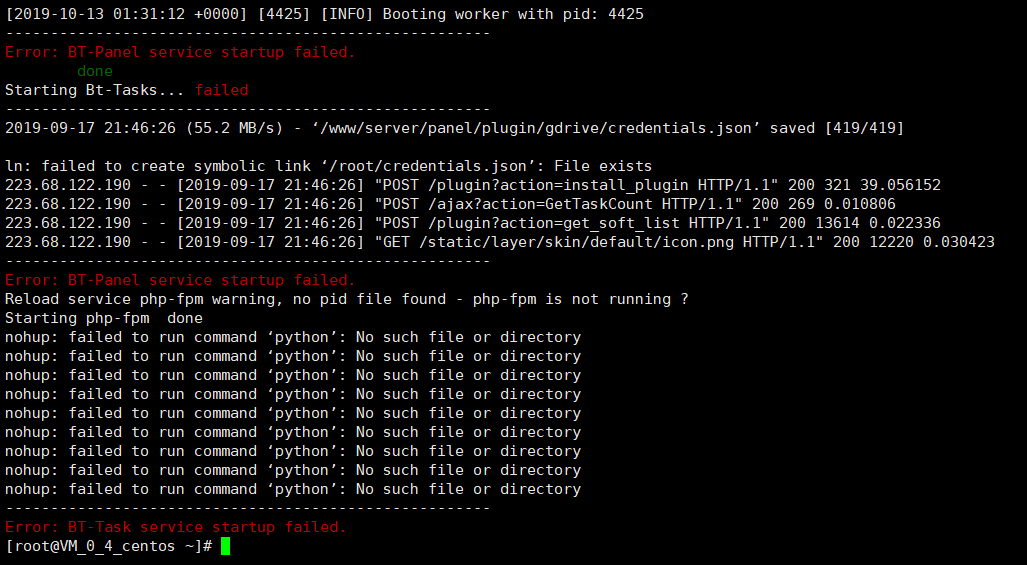Click the 'Starting Bt-Tasks...' text
Viewport: 1027px width, 565px height.
[x=94, y=90]
